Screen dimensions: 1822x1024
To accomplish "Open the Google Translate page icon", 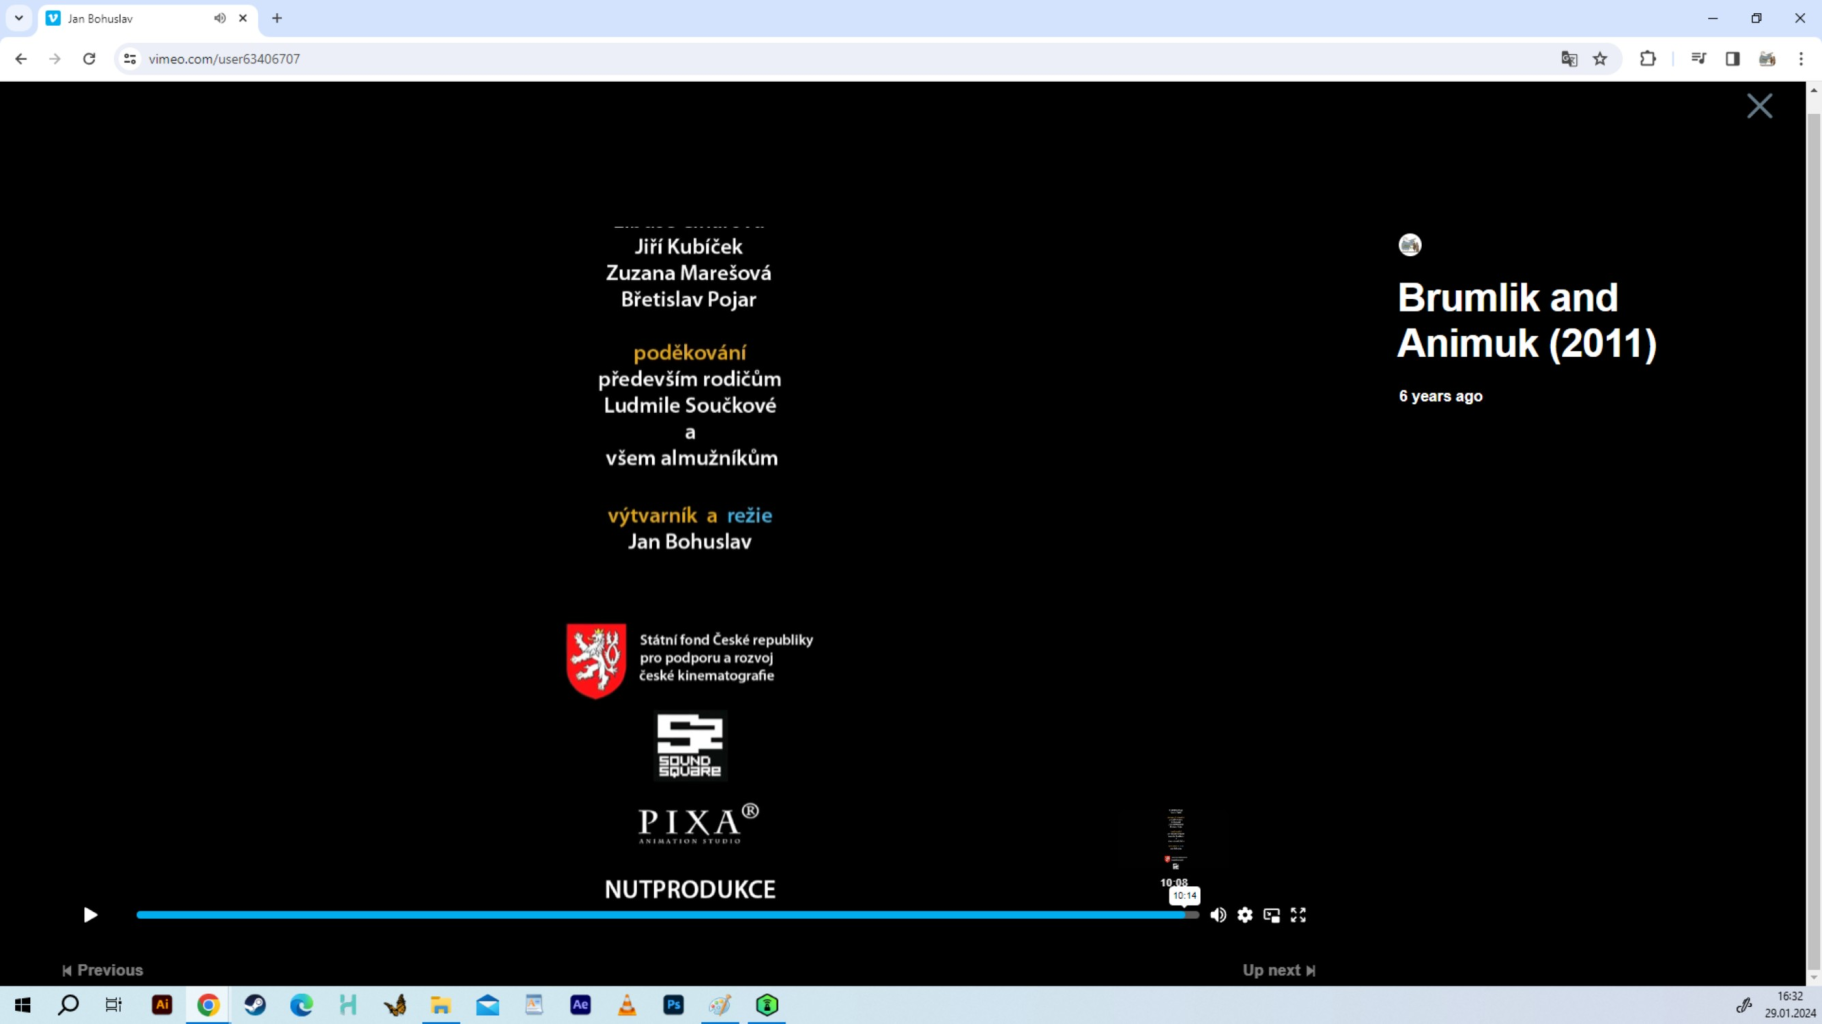I will [x=1569, y=59].
